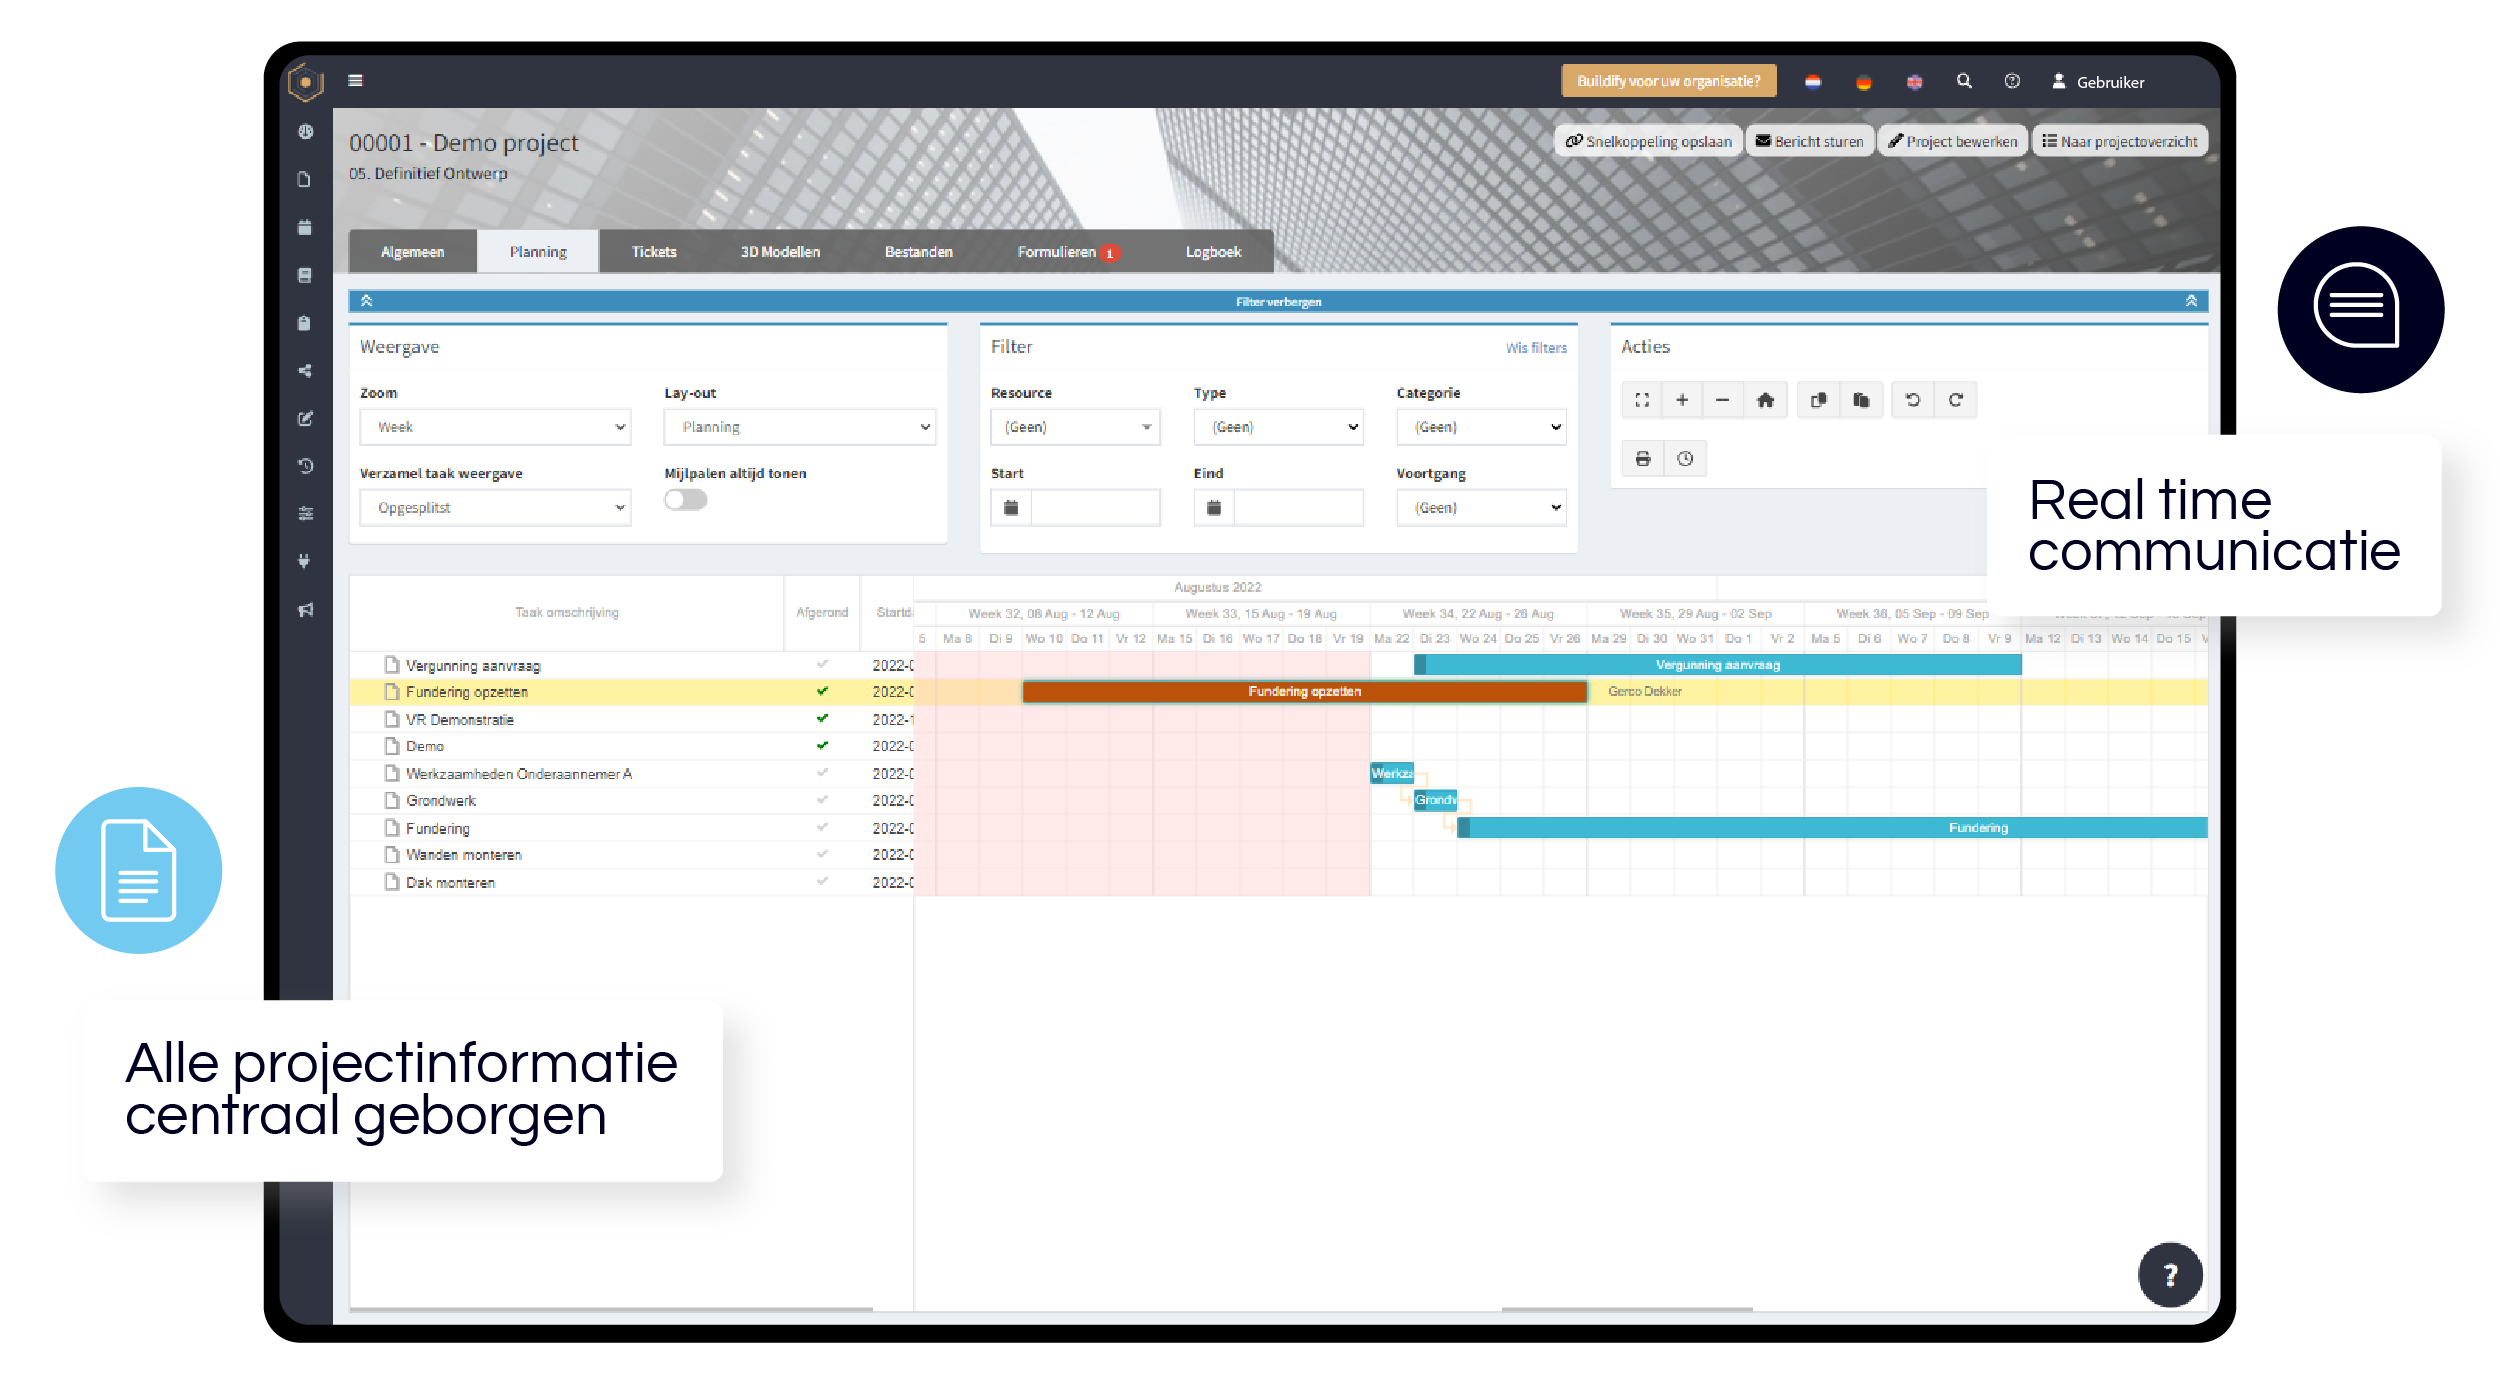Collapse the filter panel via the double chevron
This screenshot has height=1385, width=2500.
coord(367,300)
